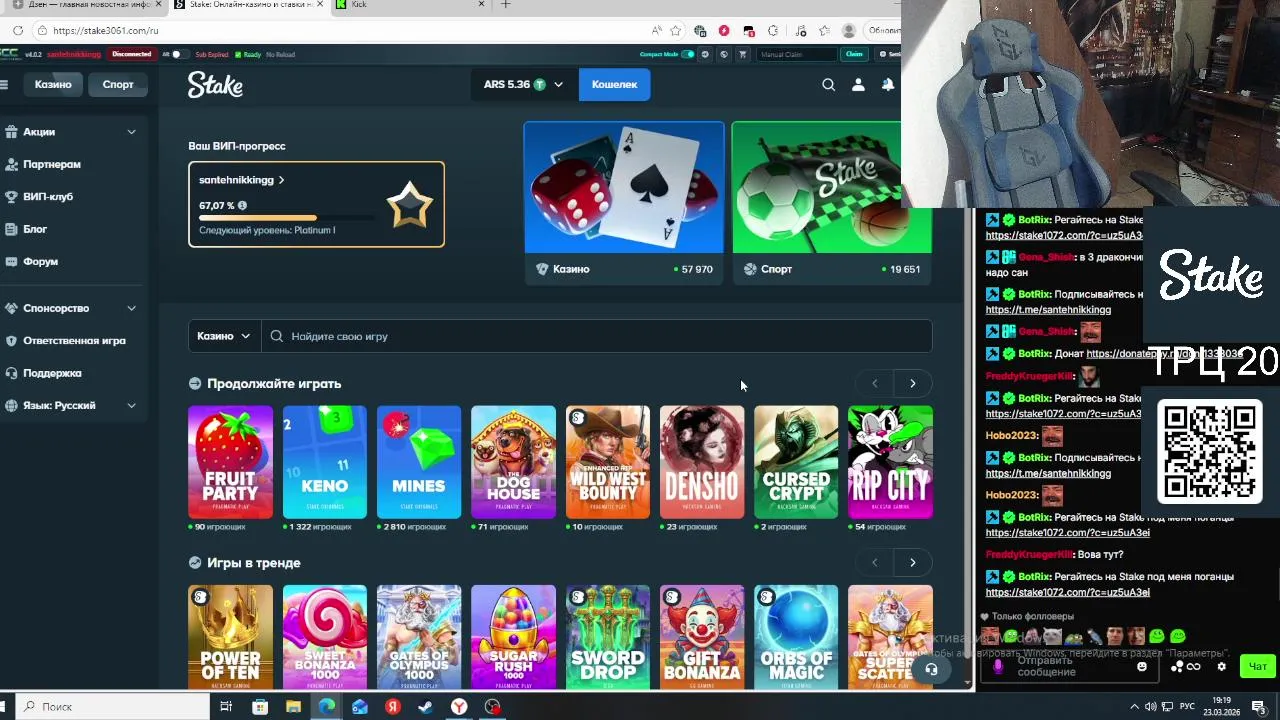The image size is (1280, 720).
Task: Click the Disconnected status button
Action: point(131,54)
